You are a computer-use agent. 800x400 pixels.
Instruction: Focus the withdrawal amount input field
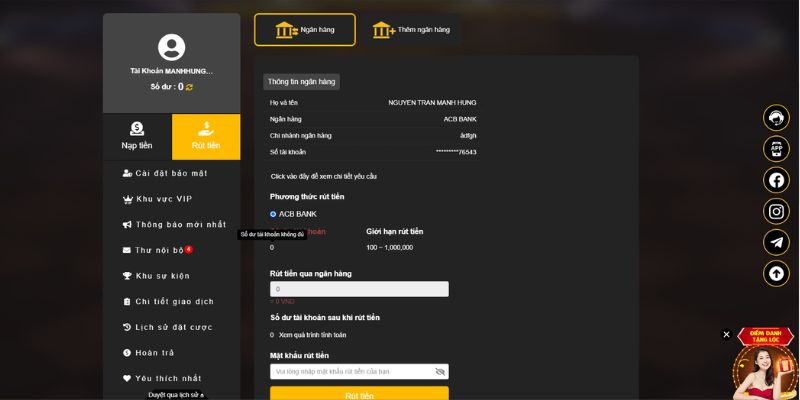(x=359, y=289)
